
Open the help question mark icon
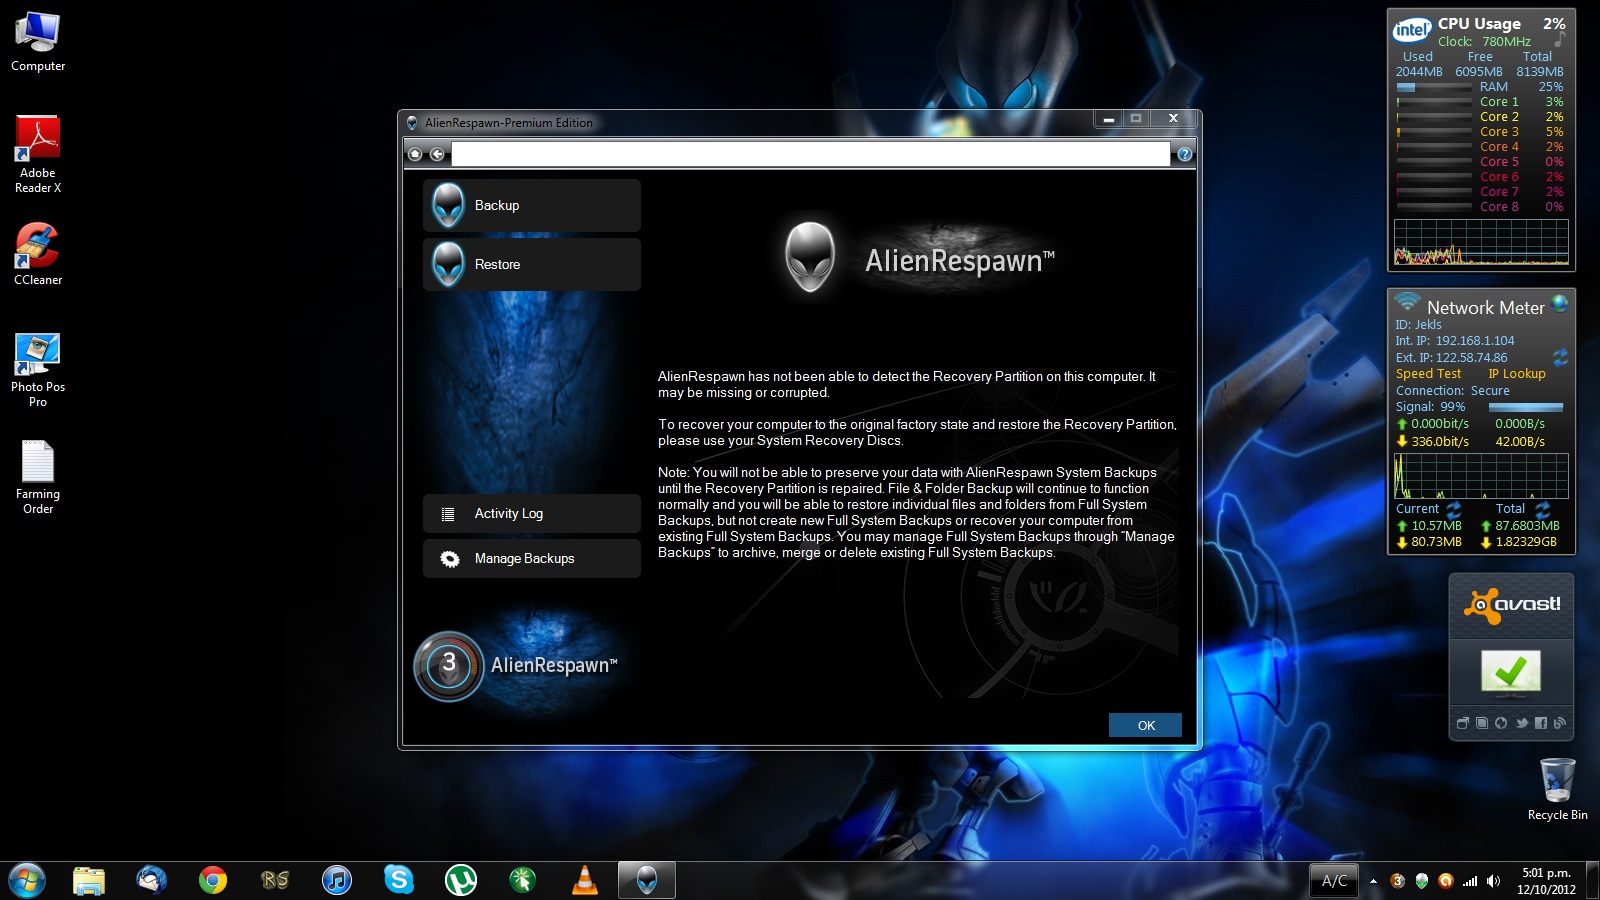[1185, 154]
